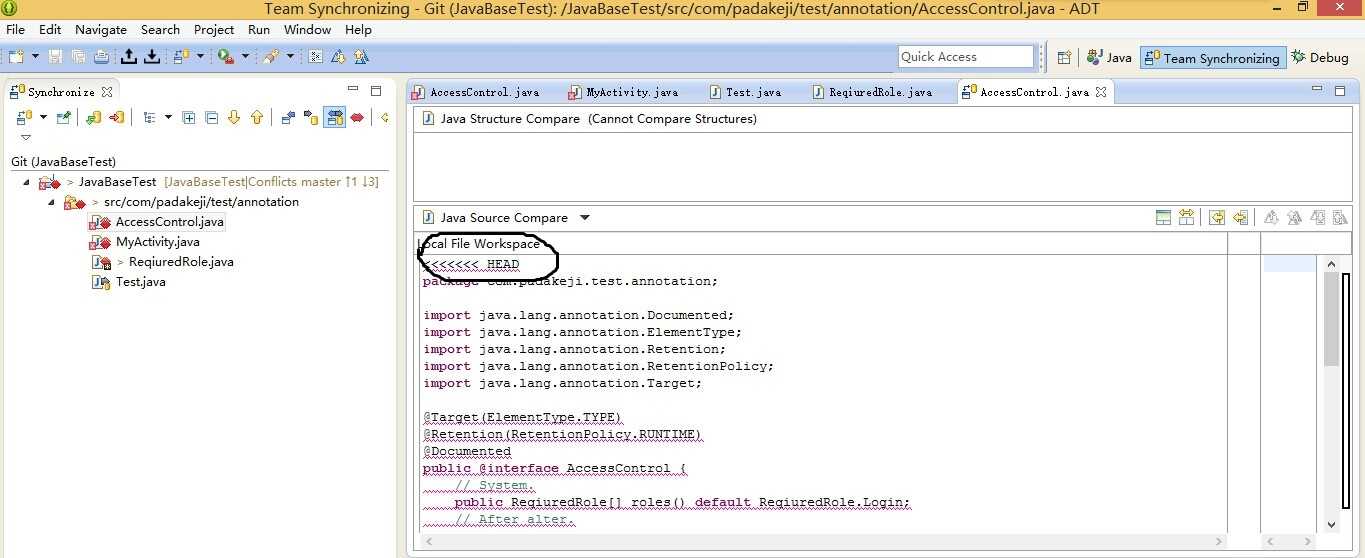
Task: Select MyActivity.java in Synchronize tree
Action: point(157,242)
